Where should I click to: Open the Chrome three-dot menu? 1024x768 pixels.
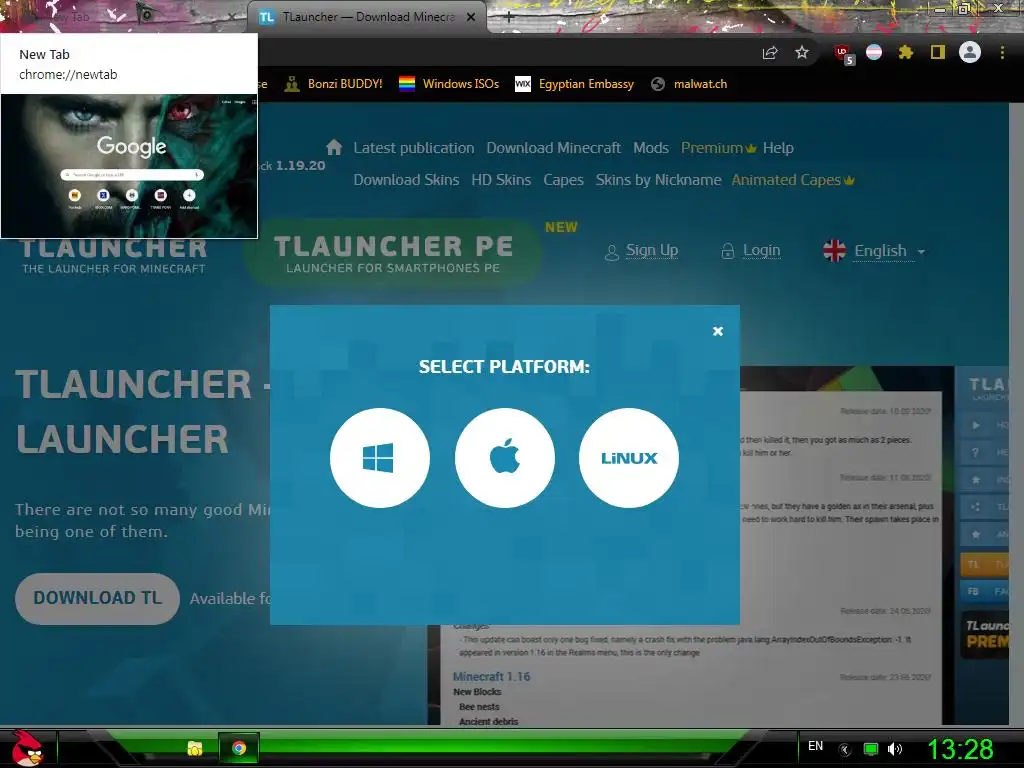coord(1002,52)
